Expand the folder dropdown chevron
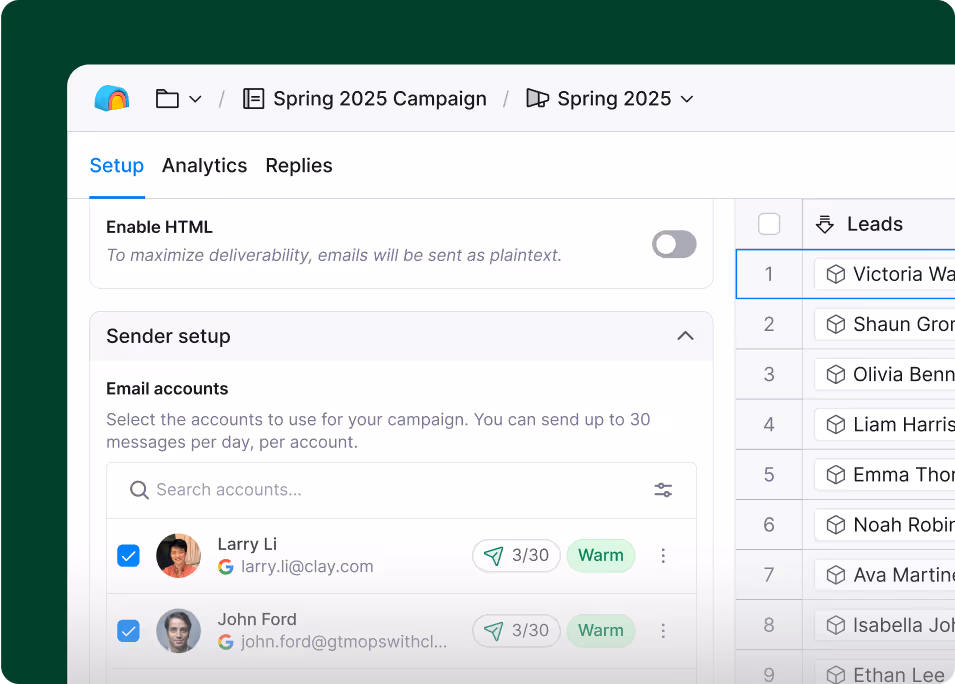 [x=195, y=99]
